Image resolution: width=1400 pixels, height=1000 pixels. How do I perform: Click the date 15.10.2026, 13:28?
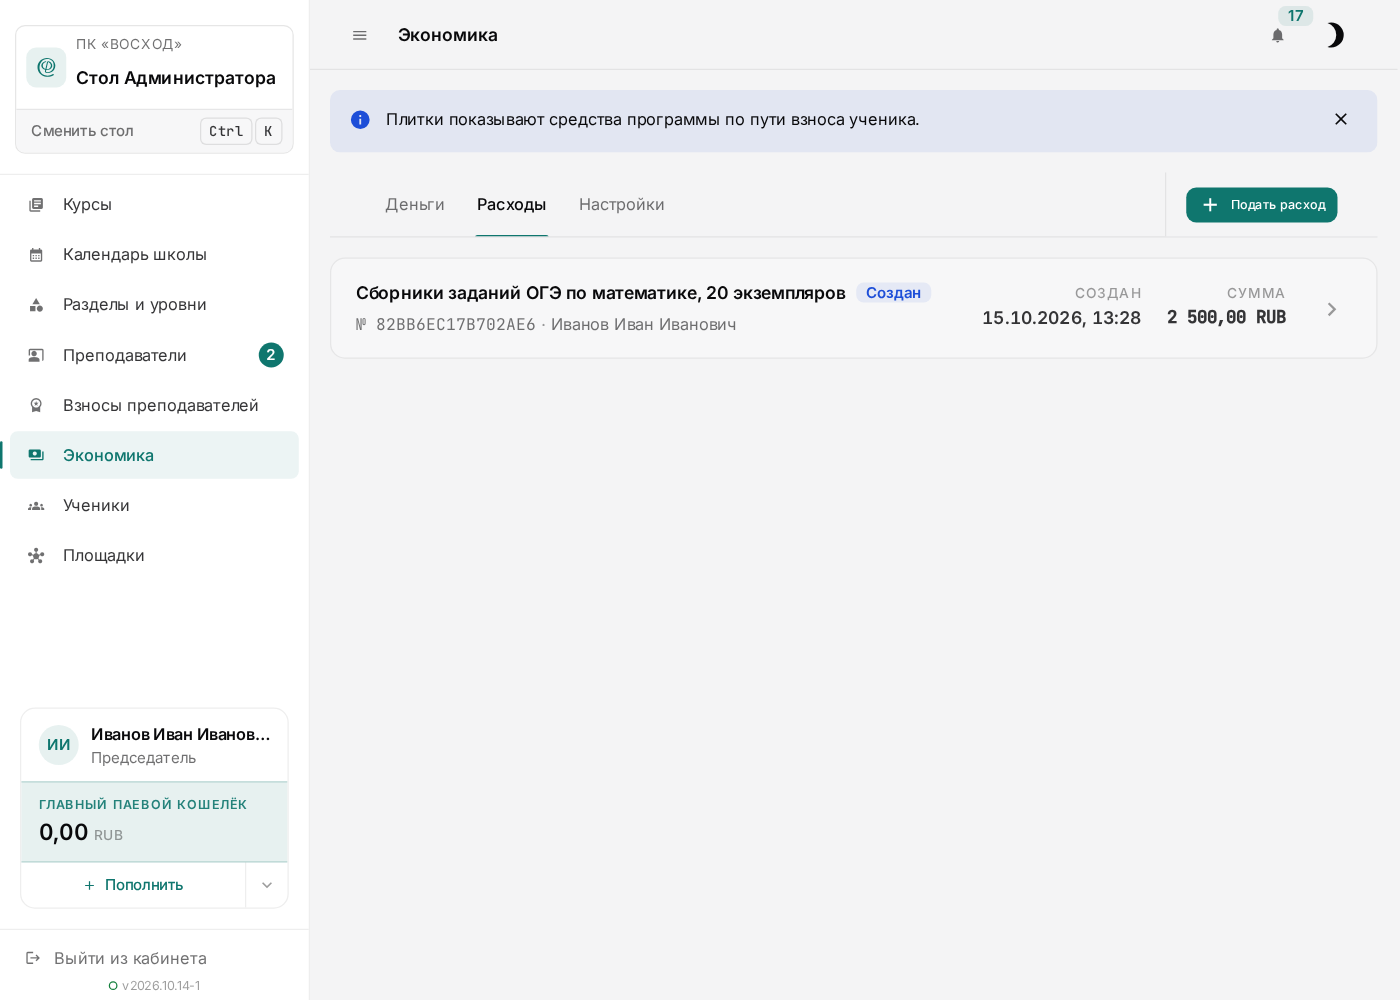click(x=1061, y=318)
